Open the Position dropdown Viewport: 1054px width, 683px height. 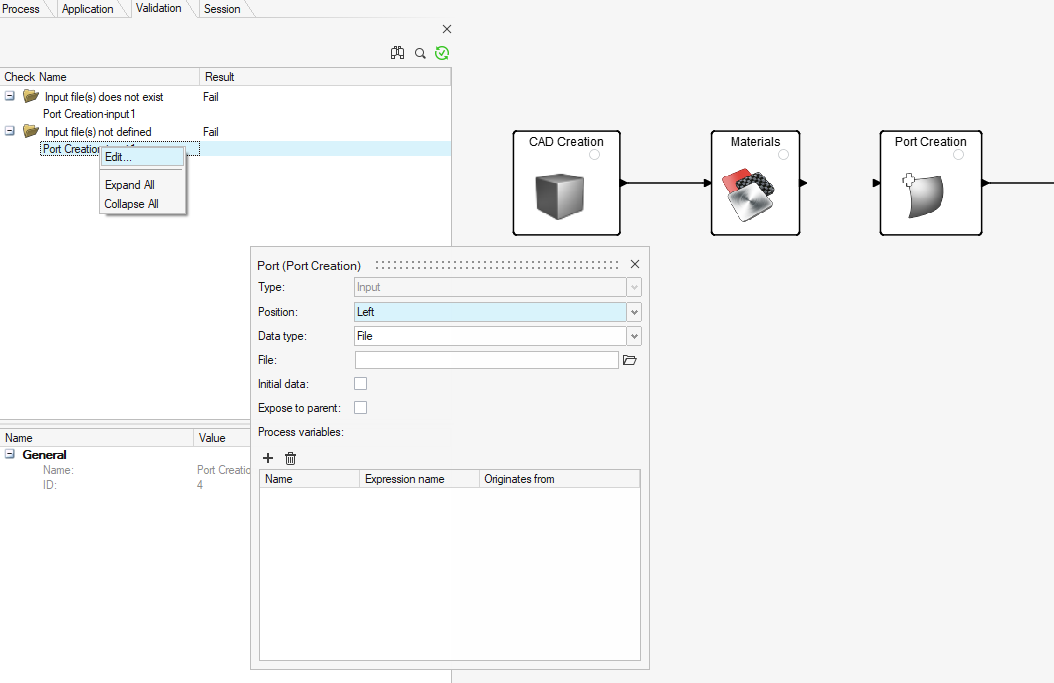point(634,312)
